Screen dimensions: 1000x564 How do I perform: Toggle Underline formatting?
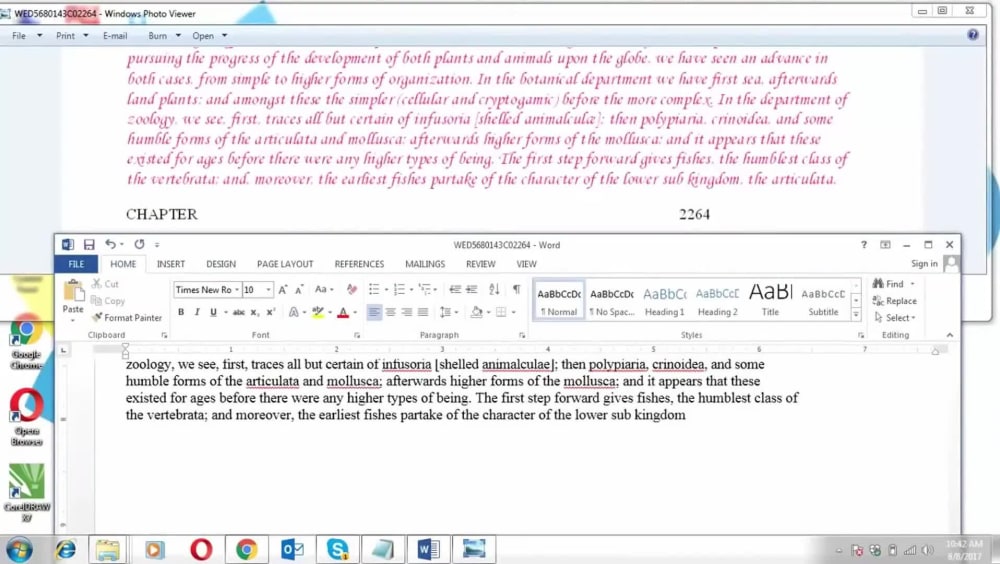coord(213,312)
